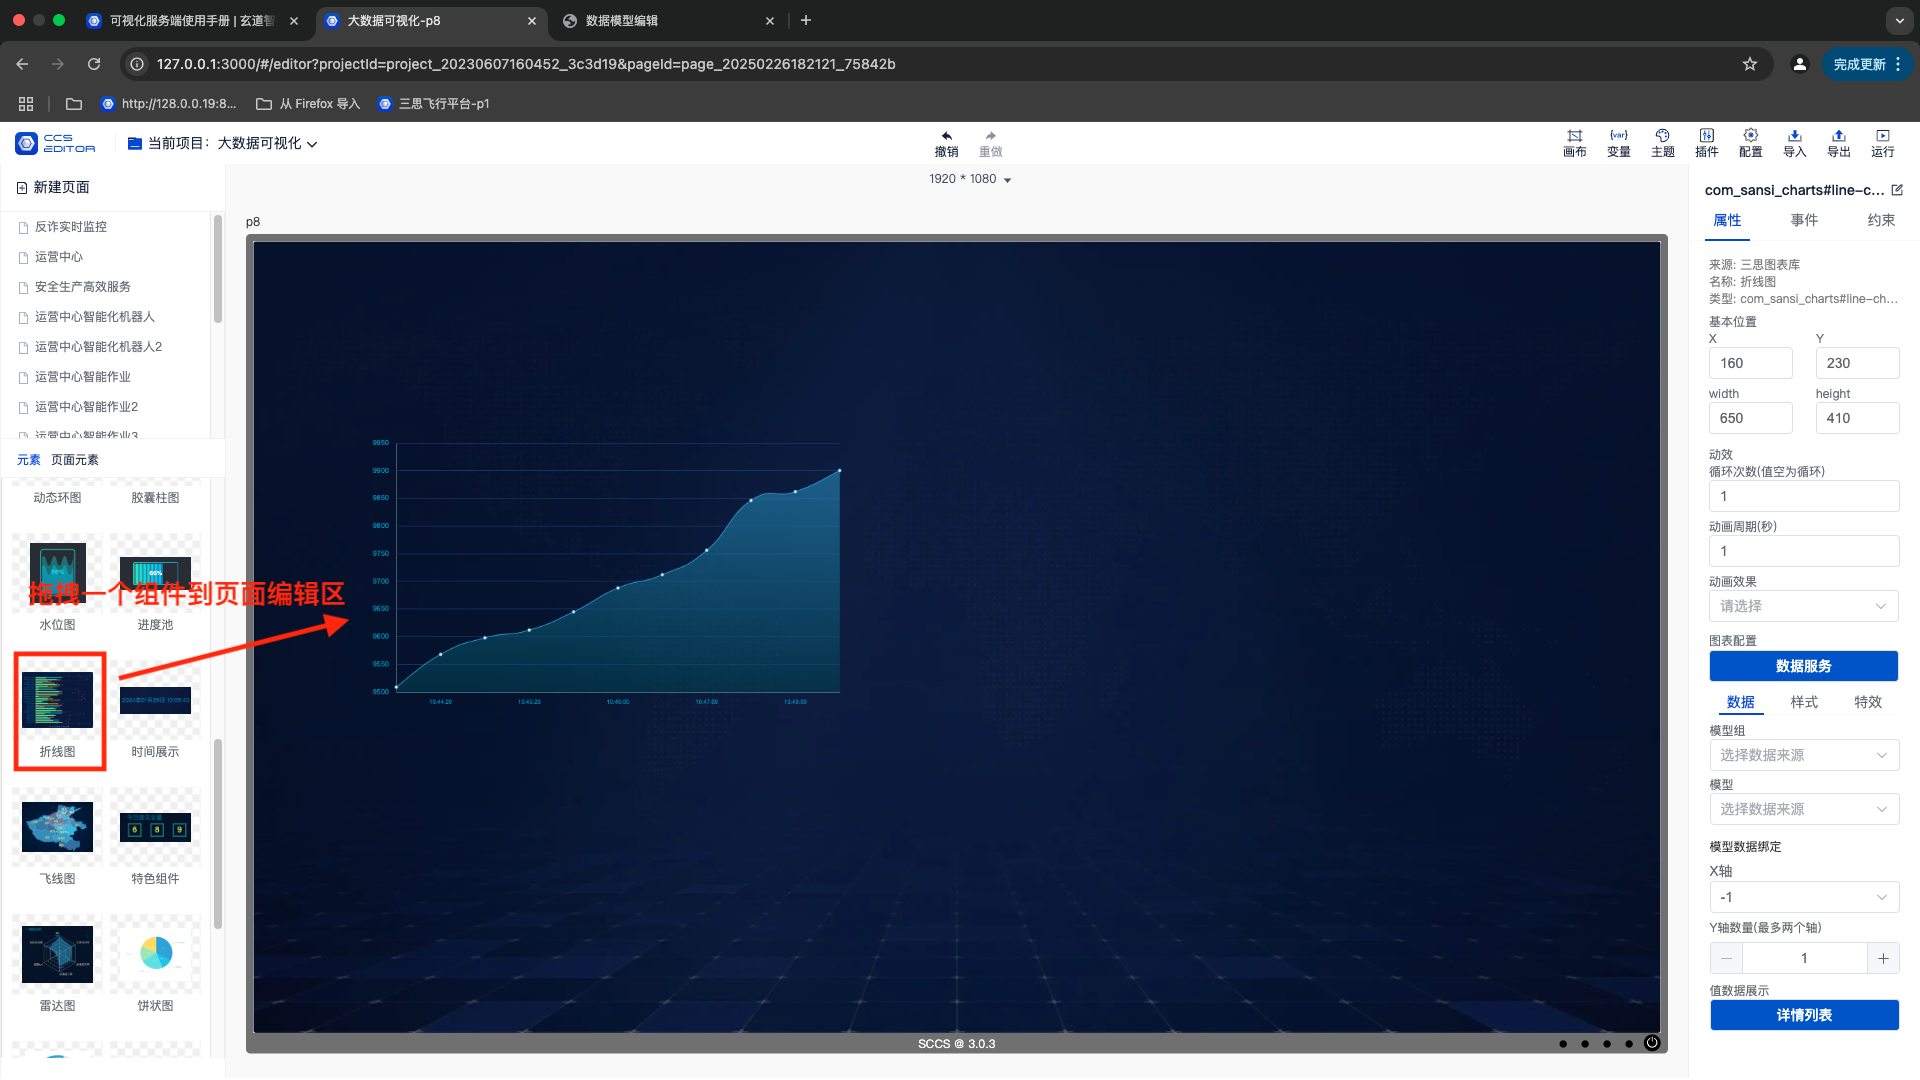
Task: Open the browser apps grid icon
Action: [x=26, y=104]
